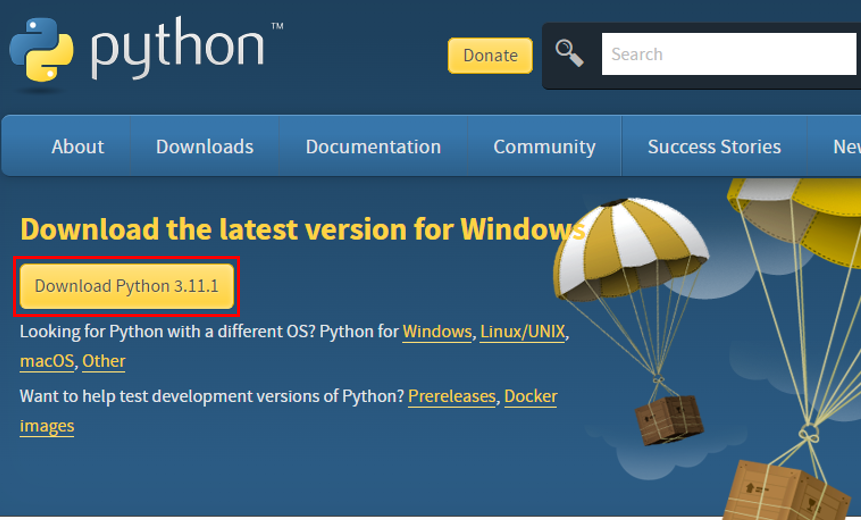Follow the macOS link
The height and width of the screenshot is (520, 861).
tap(47, 361)
